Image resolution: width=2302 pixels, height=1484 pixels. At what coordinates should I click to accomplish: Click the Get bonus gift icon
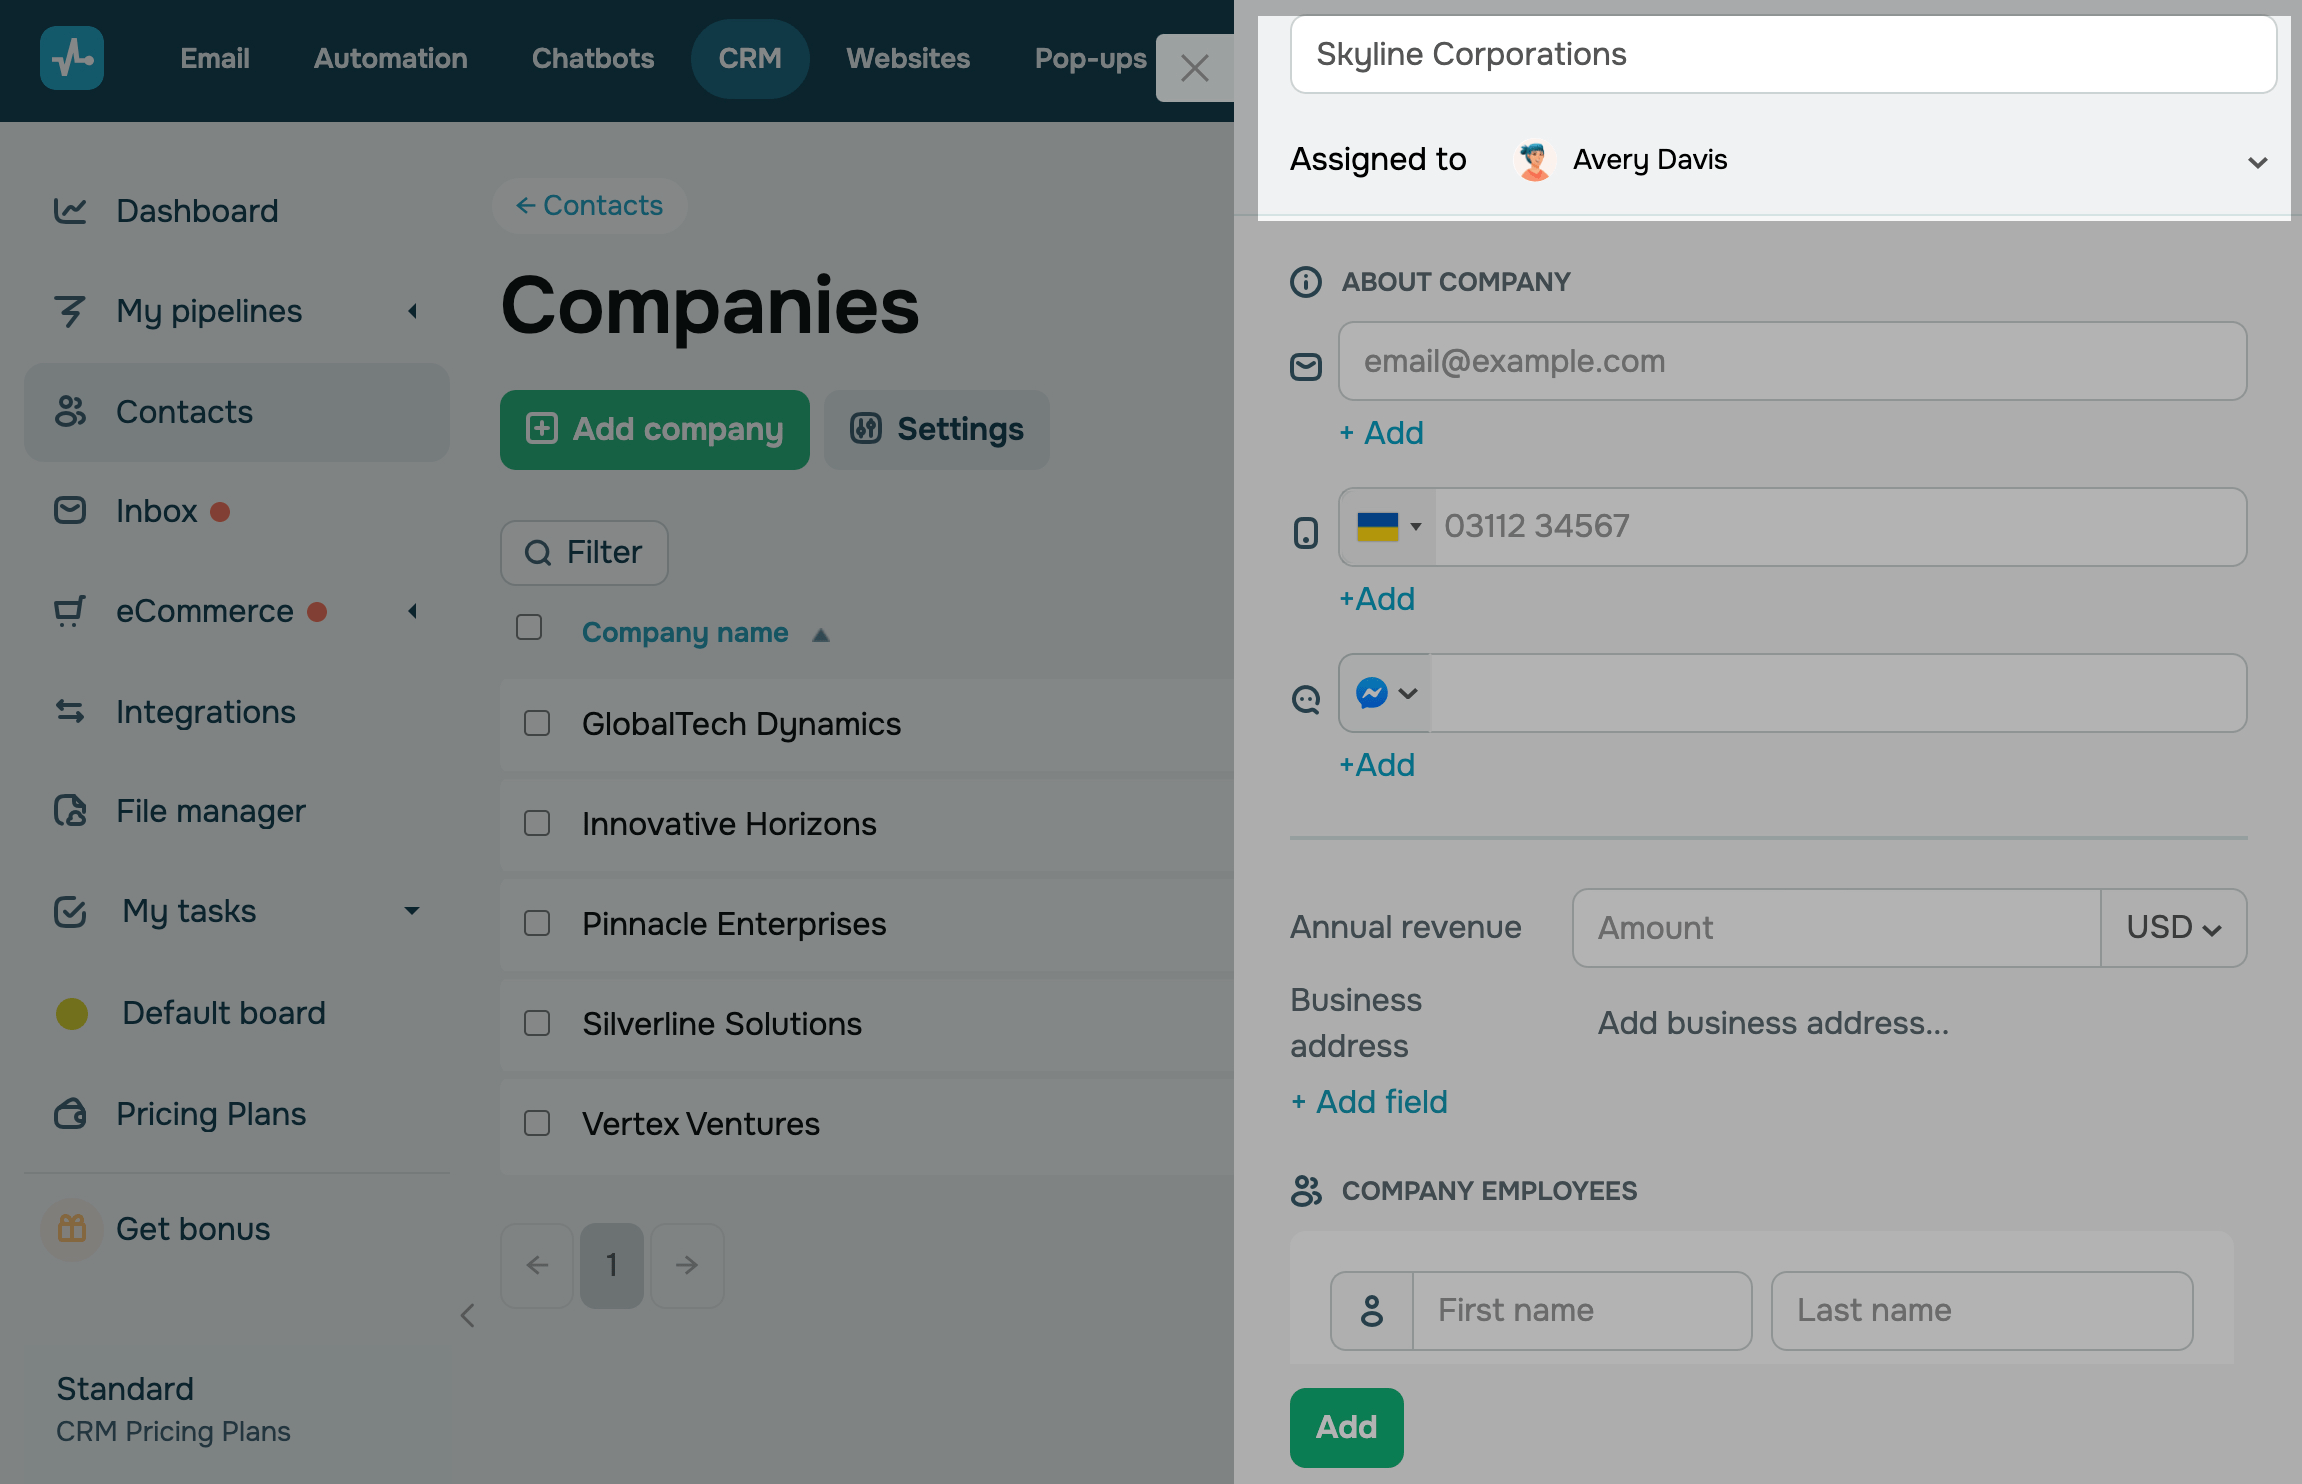tap(71, 1228)
